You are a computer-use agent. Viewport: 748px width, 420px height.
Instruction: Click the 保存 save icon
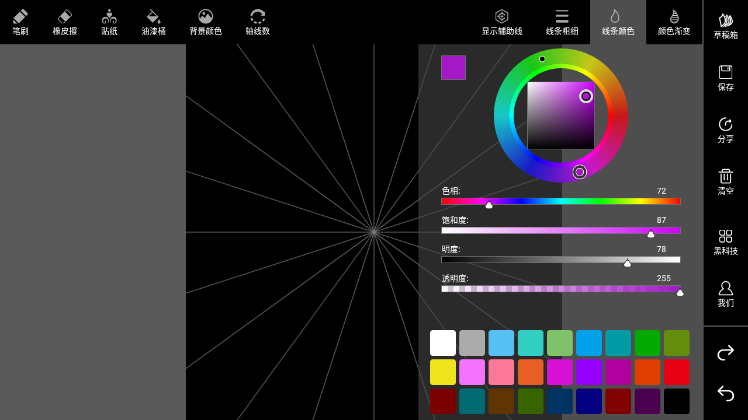pyautogui.click(x=726, y=78)
